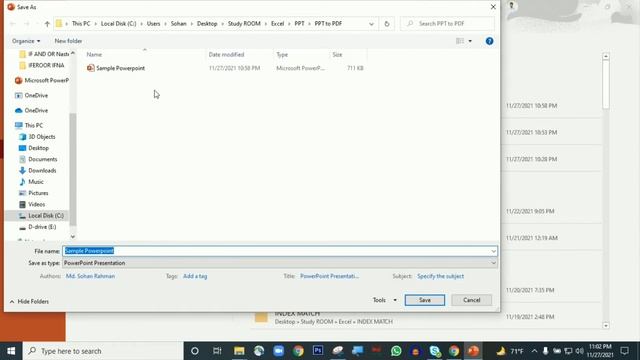Open the Save as type dropdown
This screenshot has width=640, height=360.
(280, 263)
